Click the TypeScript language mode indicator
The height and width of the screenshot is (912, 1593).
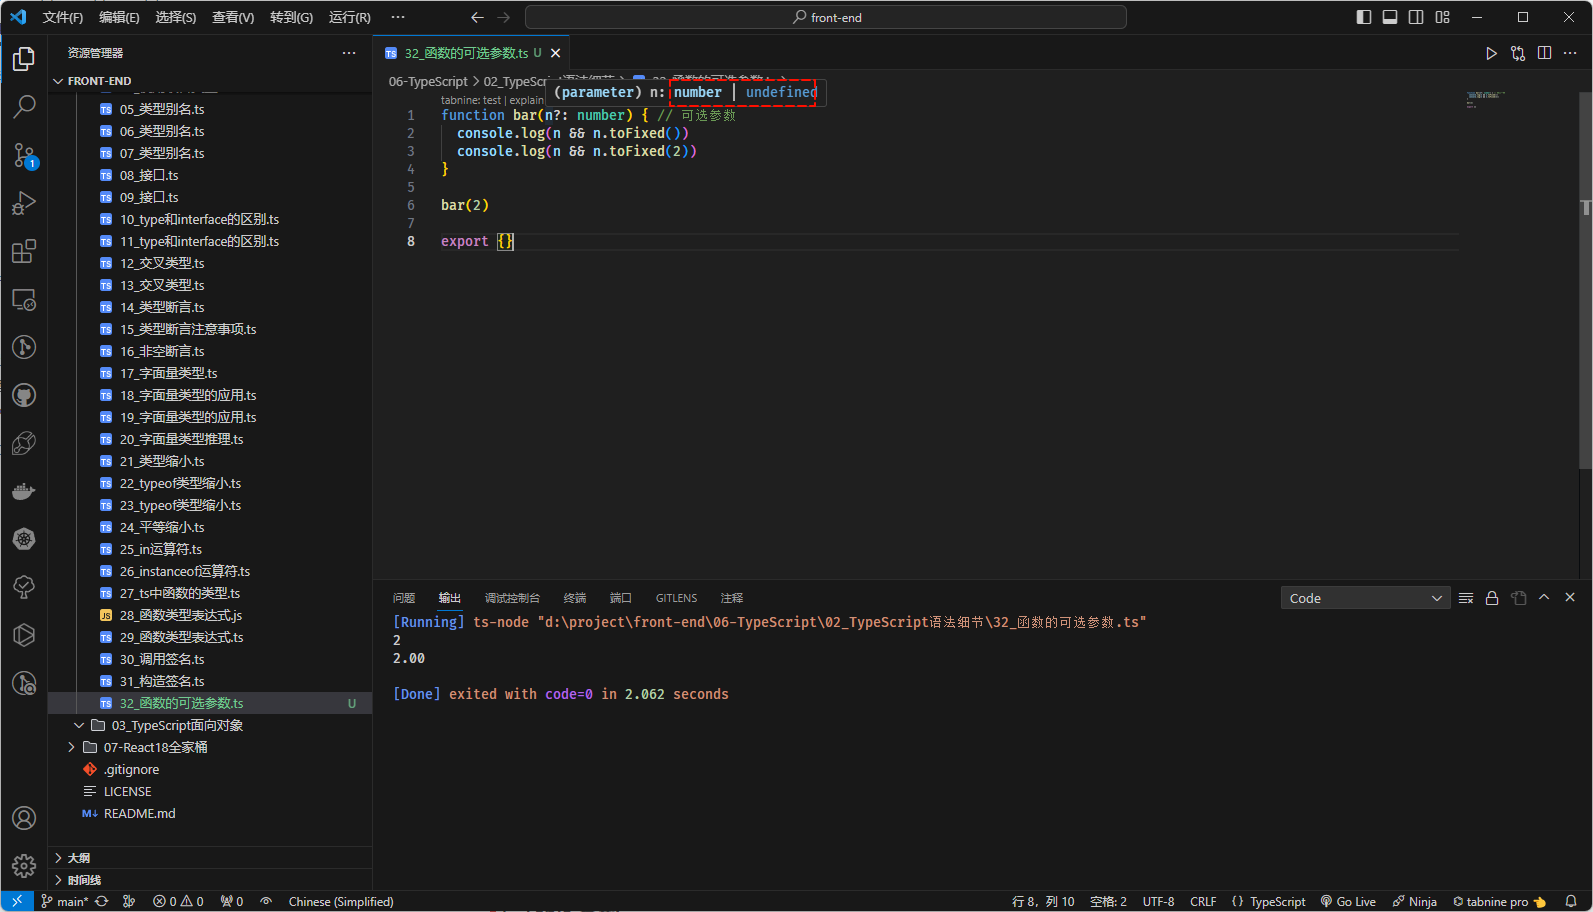[x=1277, y=901]
